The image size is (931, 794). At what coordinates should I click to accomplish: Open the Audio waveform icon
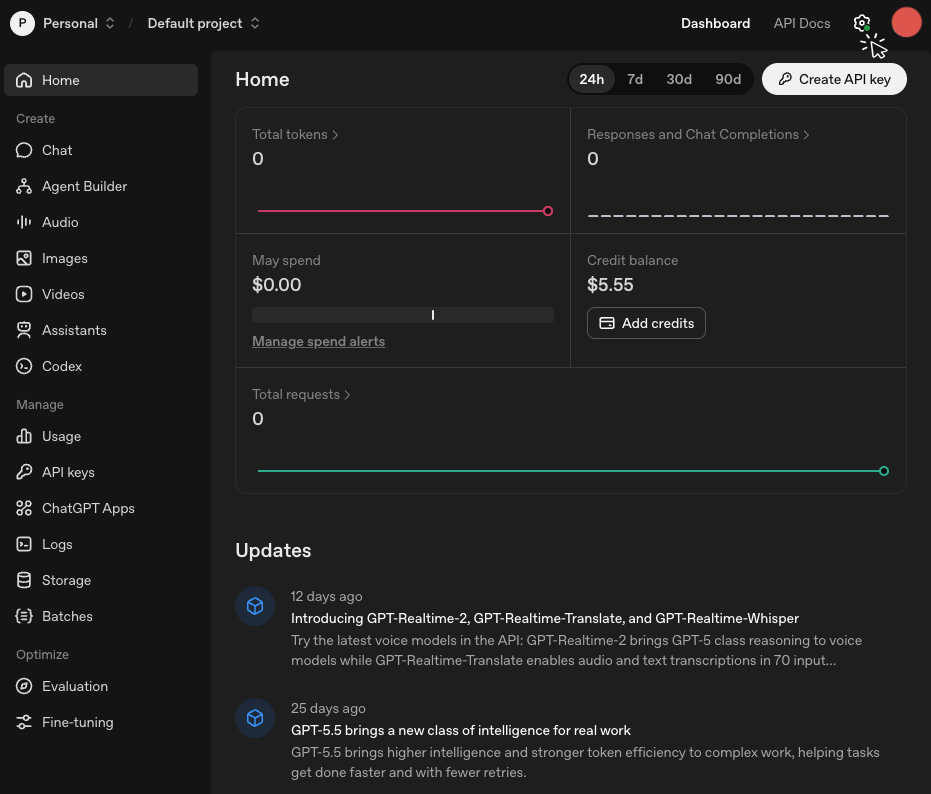coord(24,222)
